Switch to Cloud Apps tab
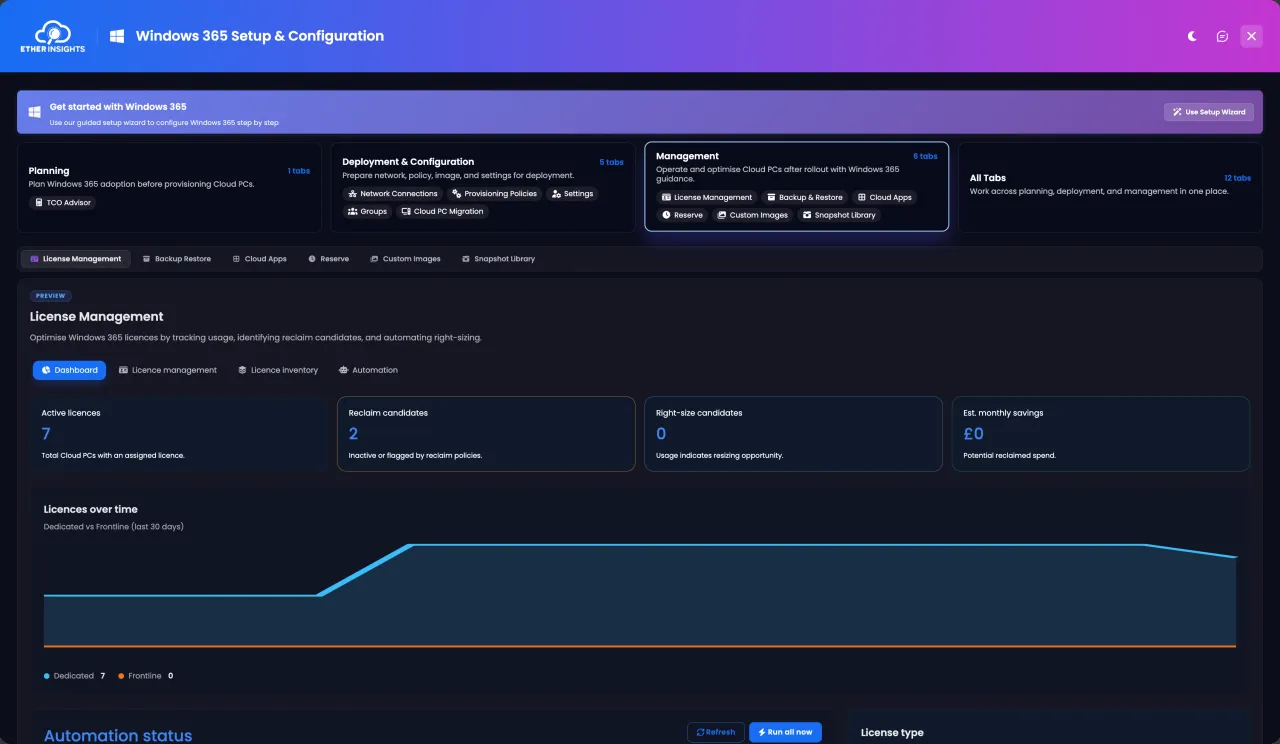 [259, 259]
